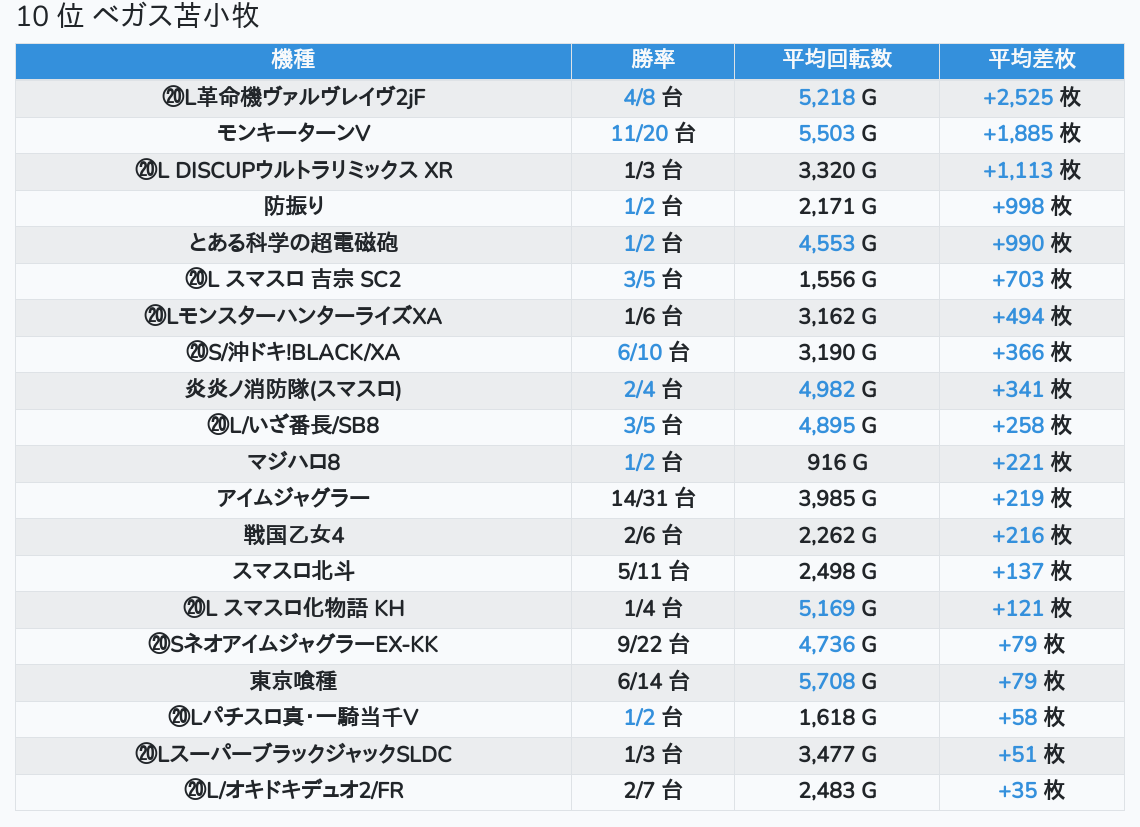Select the 10位 ベガス苫小牧 heading
The width and height of the screenshot is (1140, 827).
pyautogui.click(x=138, y=17)
